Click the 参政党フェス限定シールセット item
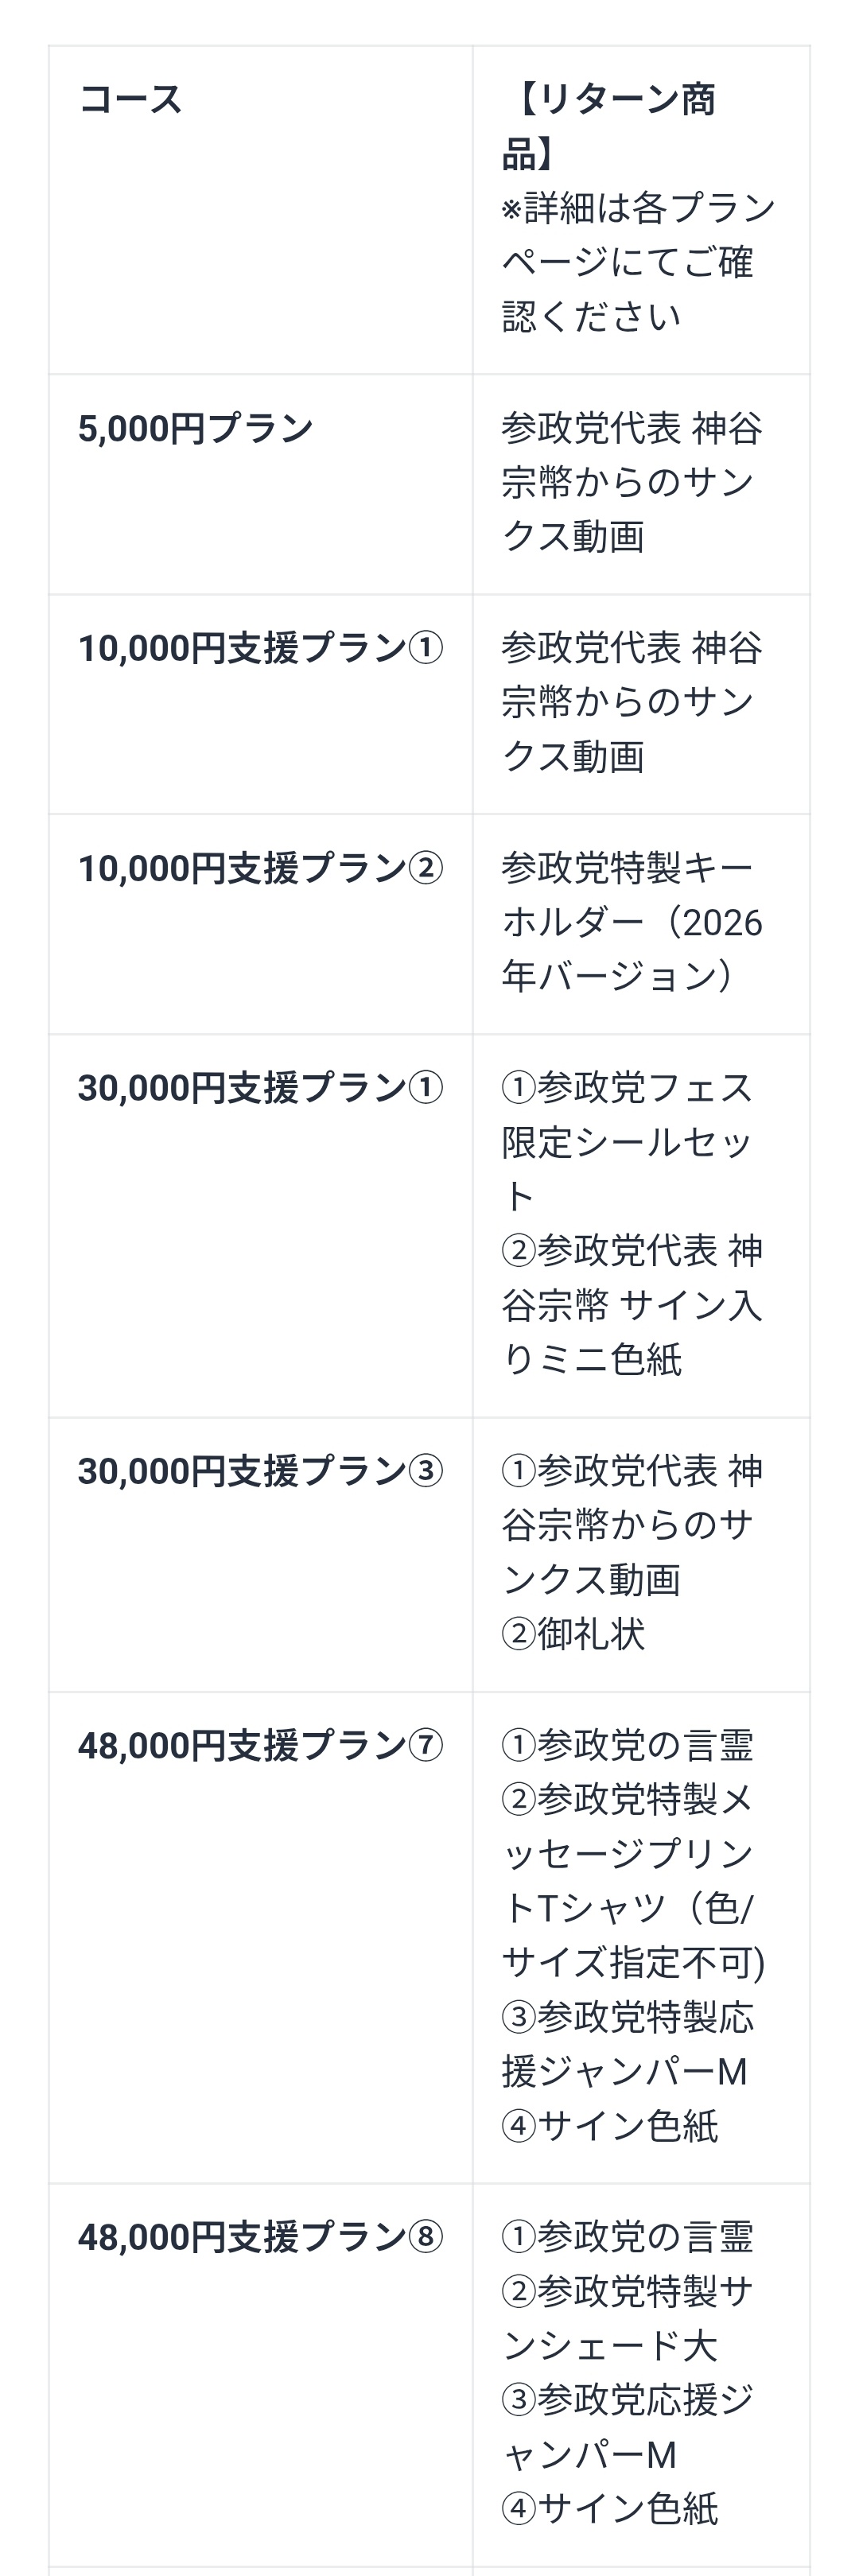Viewport: 859px width, 2576px height. click(627, 1142)
